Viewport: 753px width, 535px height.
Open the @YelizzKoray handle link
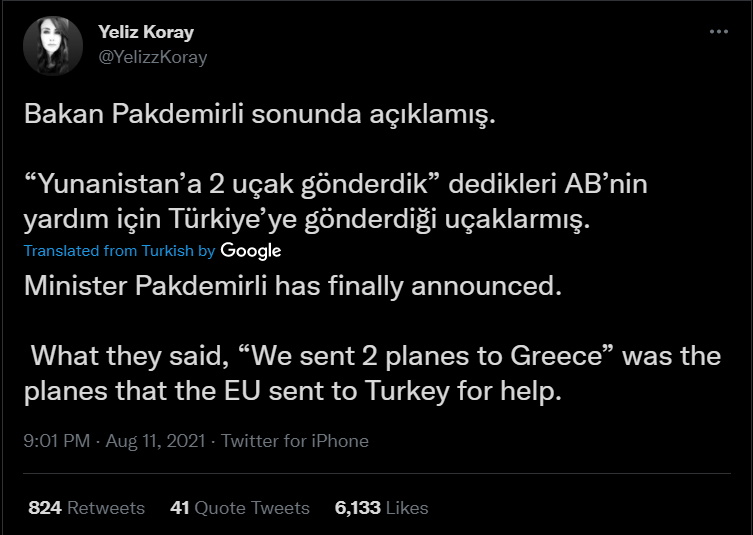point(153,57)
